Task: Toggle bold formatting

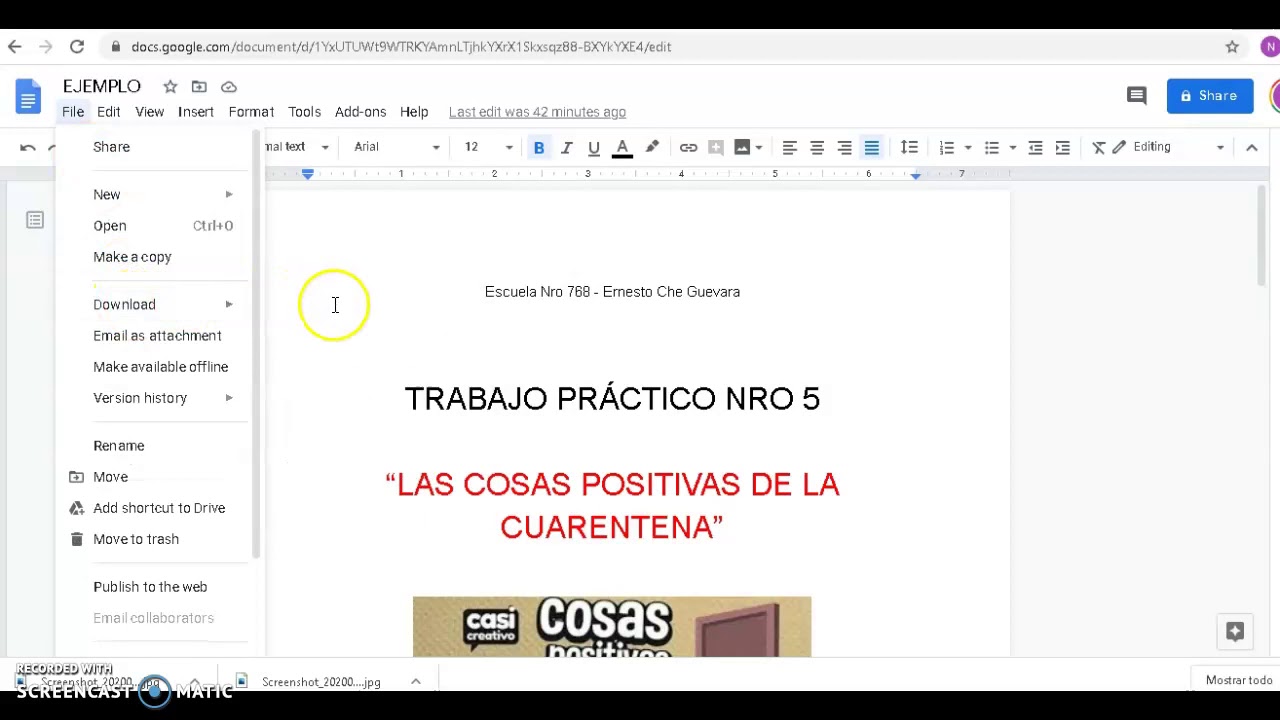Action: [x=539, y=148]
